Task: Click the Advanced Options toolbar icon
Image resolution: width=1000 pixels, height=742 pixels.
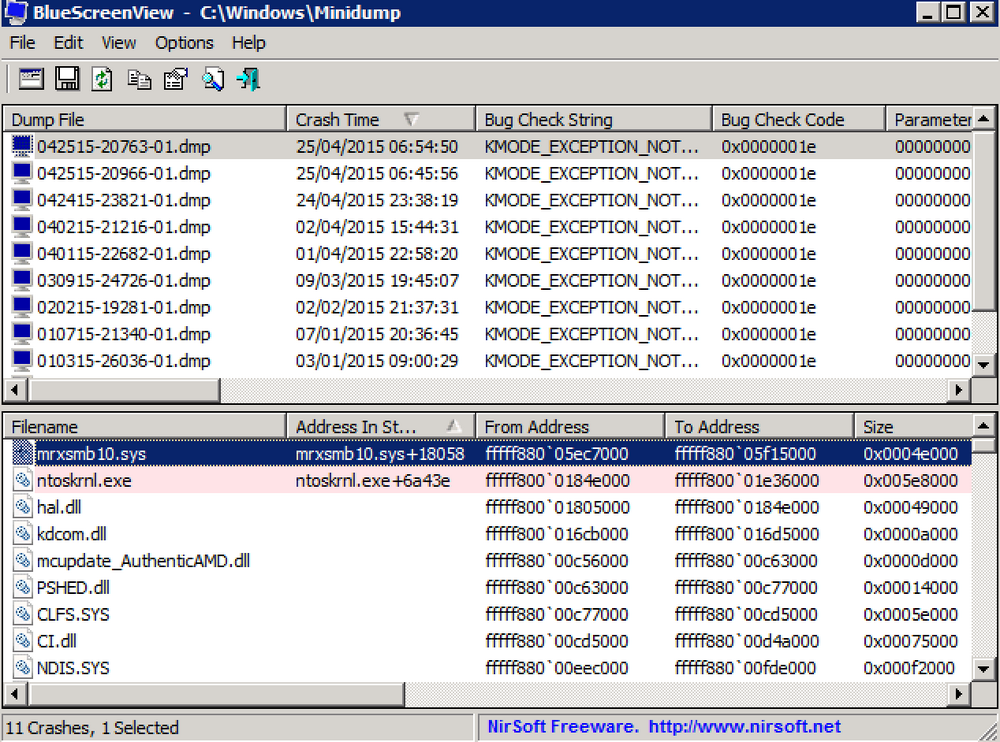Action: 31,79
